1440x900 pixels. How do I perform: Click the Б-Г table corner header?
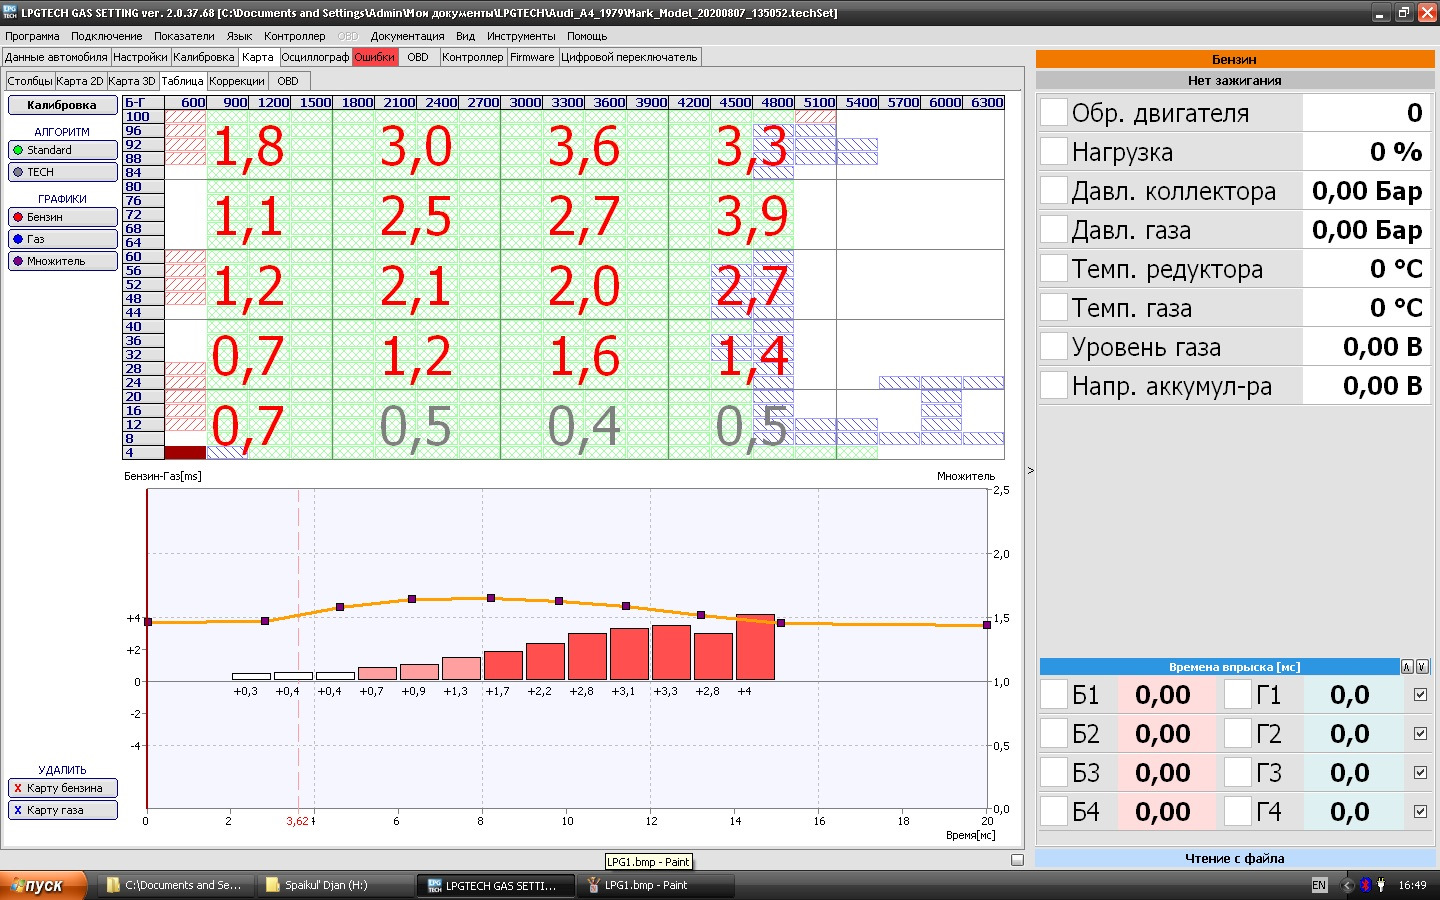143,102
